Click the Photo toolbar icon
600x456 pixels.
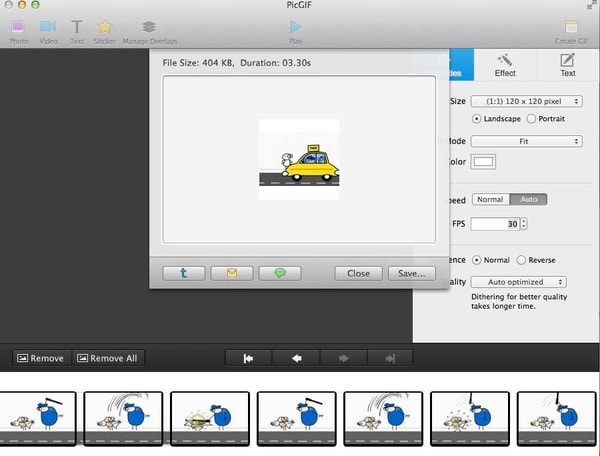18,32
